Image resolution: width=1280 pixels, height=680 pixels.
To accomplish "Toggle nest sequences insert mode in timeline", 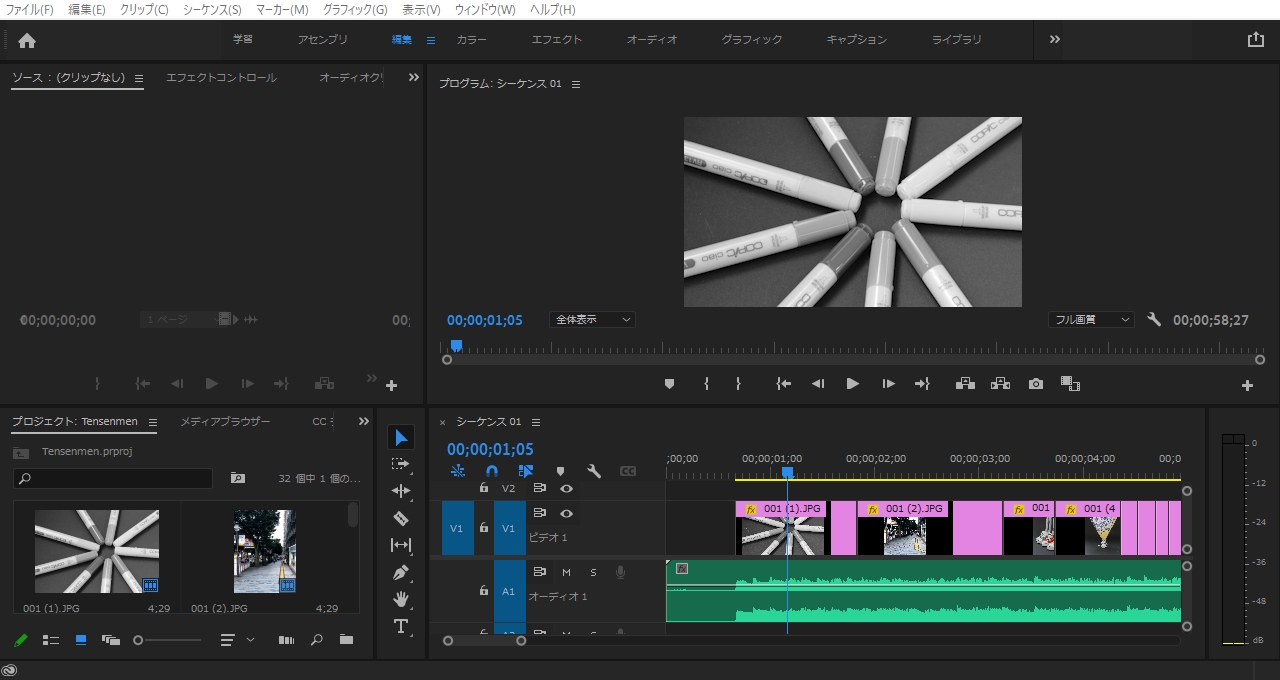I will coord(458,471).
